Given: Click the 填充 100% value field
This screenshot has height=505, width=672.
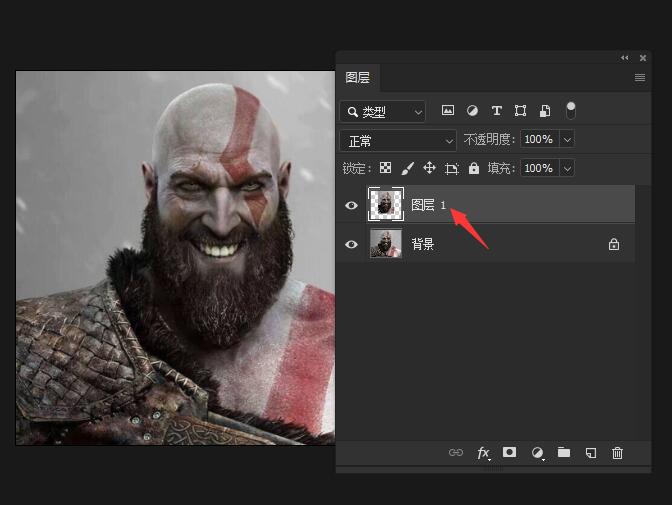Looking at the screenshot, I should (540, 168).
